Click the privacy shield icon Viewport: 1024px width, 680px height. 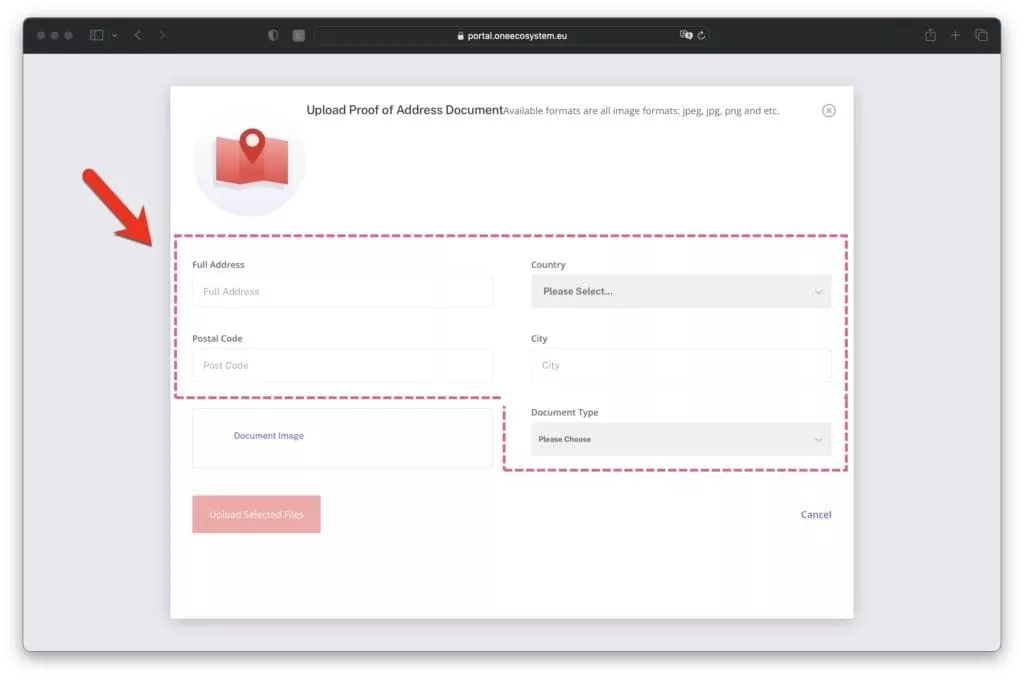273,35
